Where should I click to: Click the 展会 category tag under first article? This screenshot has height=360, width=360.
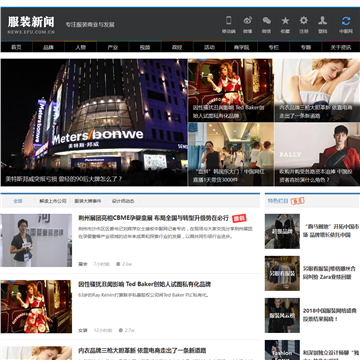point(83,264)
